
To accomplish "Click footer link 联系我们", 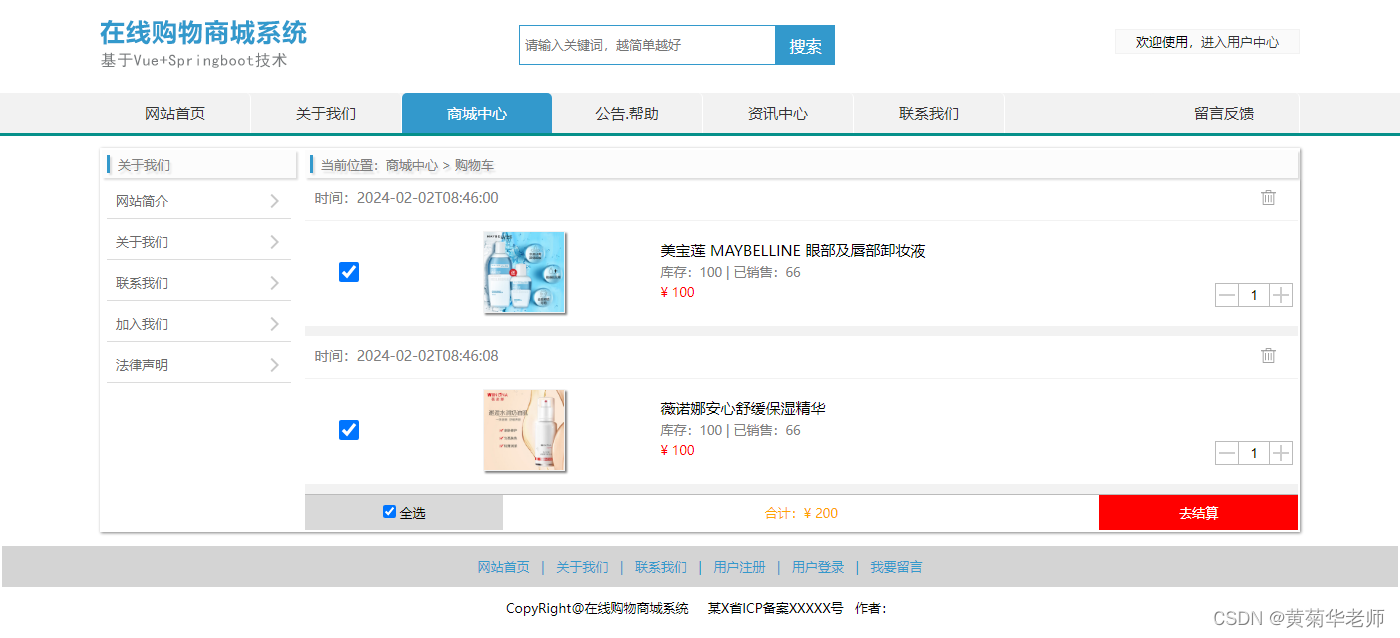I will 661,567.
